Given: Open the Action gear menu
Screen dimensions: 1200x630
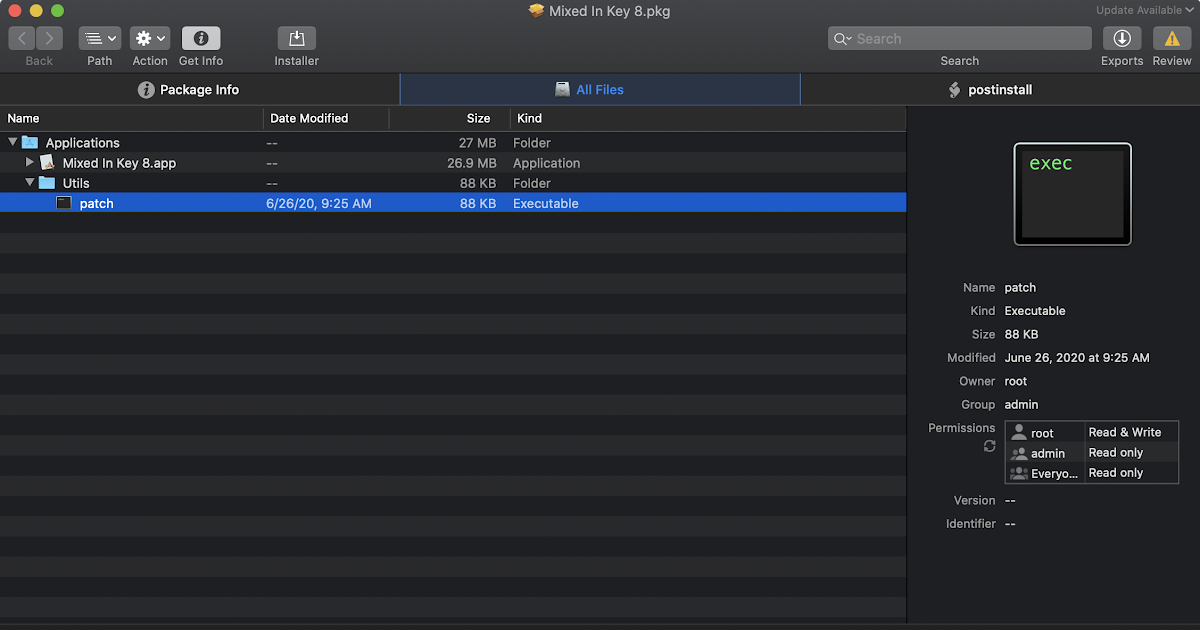Looking at the screenshot, I should click(x=150, y=39).
